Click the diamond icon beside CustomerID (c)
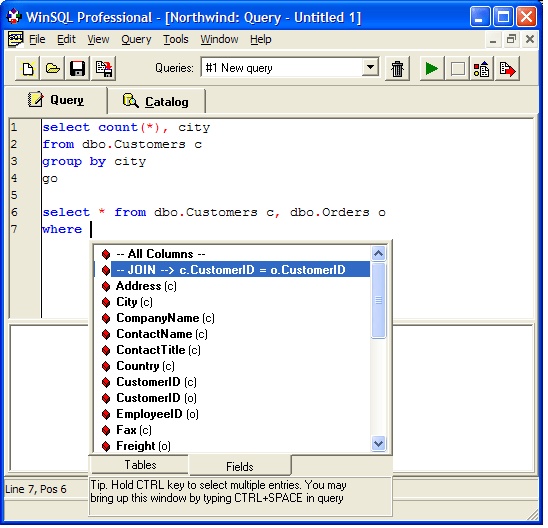 [x=106, y=382]
